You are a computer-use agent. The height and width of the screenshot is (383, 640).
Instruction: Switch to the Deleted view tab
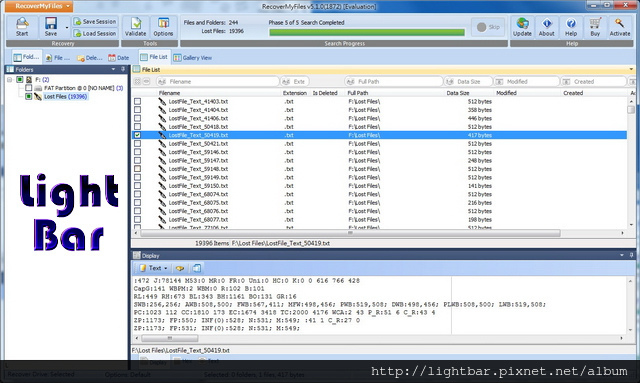(89, 58)
